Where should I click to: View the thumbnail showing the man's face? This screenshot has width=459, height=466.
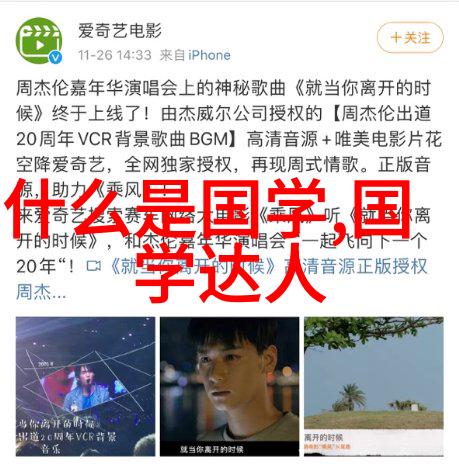(x=229, y=386)
